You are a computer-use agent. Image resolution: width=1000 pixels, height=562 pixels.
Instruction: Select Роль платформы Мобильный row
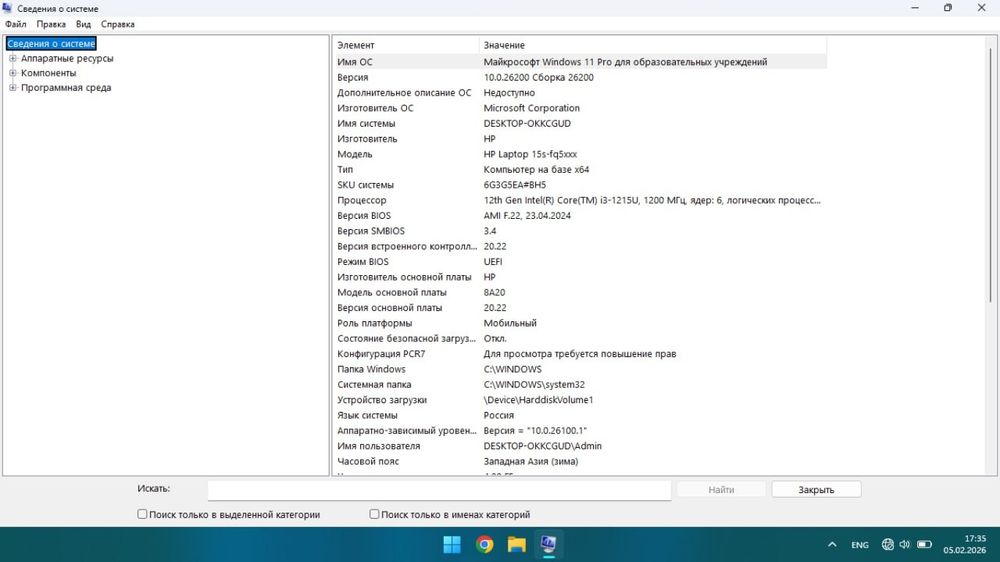[x=580, y=323]
